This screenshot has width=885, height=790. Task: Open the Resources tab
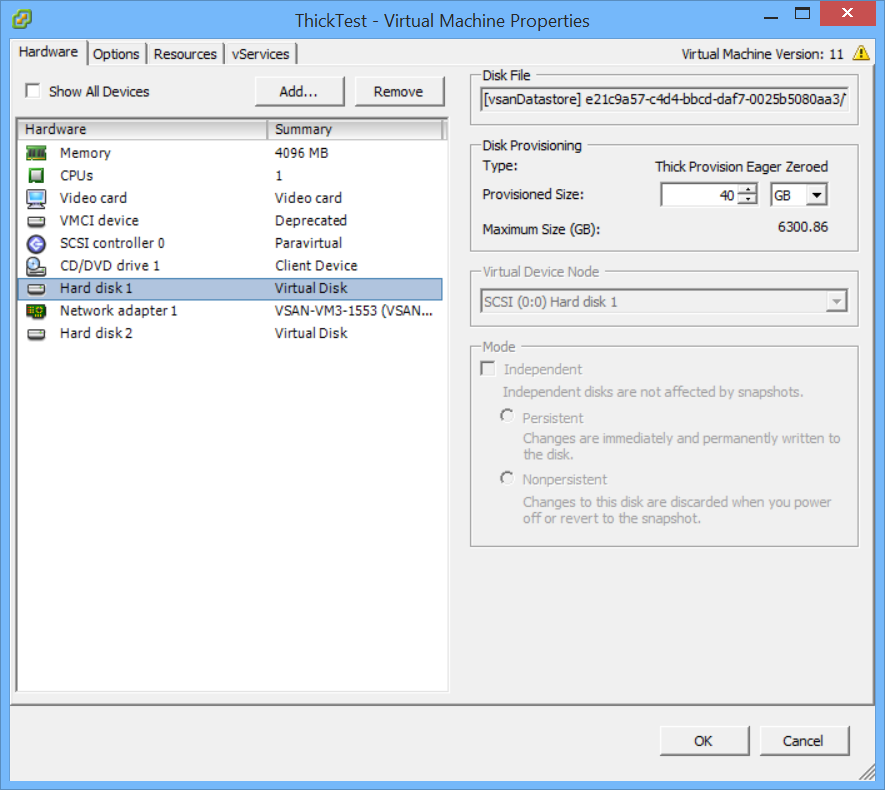coord(185,54)
